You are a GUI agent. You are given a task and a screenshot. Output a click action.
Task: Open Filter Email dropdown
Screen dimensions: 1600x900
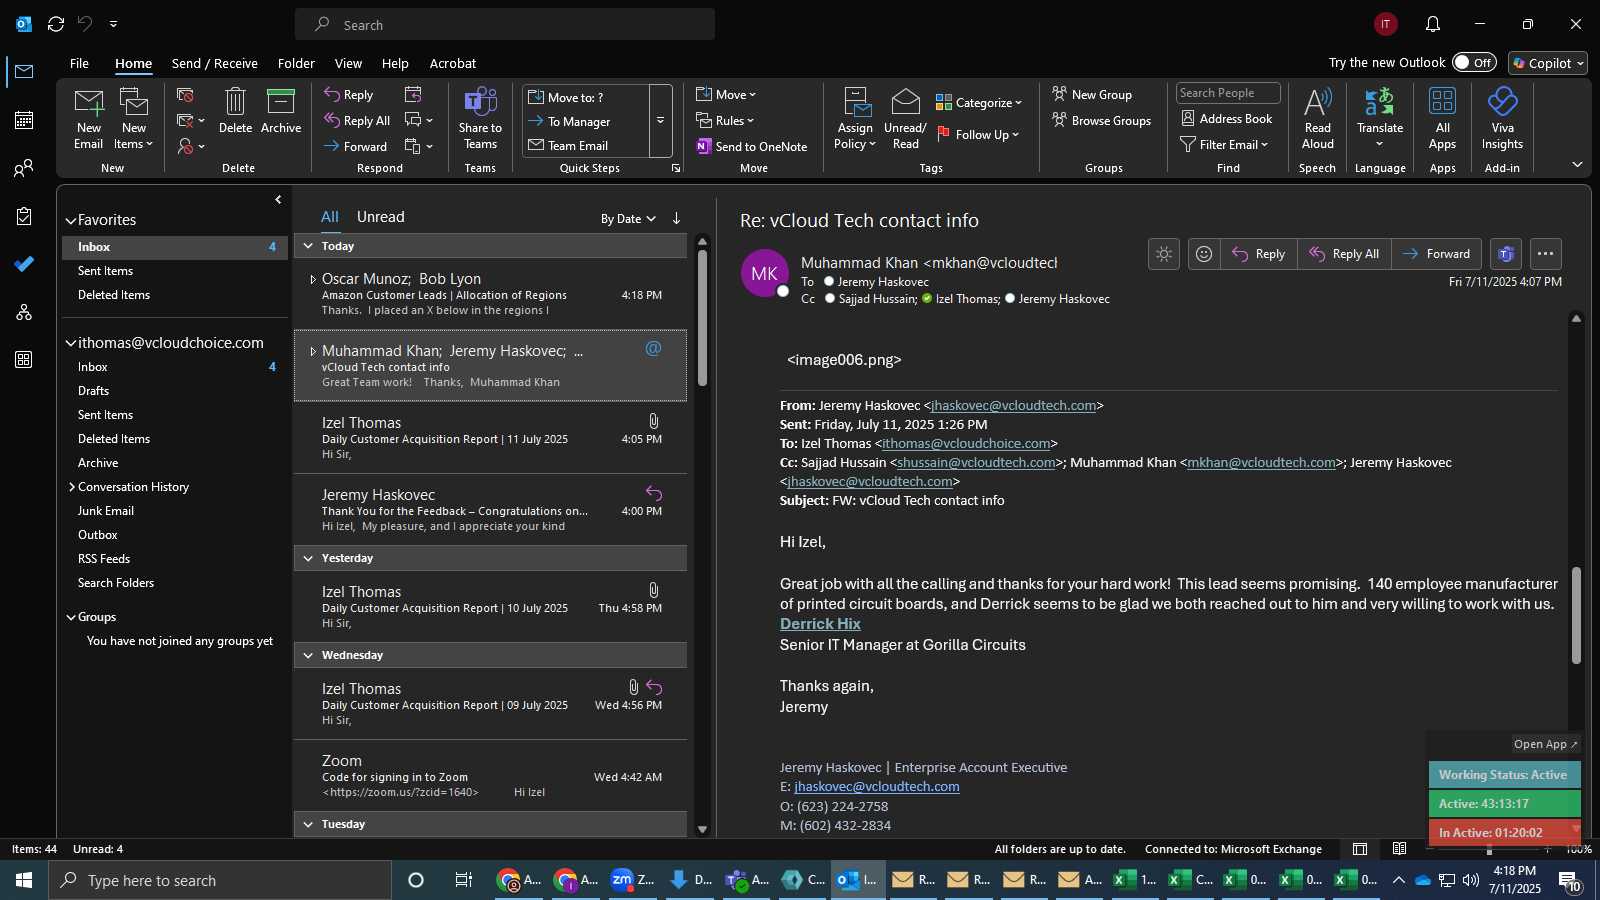(x=1225, y=144)
